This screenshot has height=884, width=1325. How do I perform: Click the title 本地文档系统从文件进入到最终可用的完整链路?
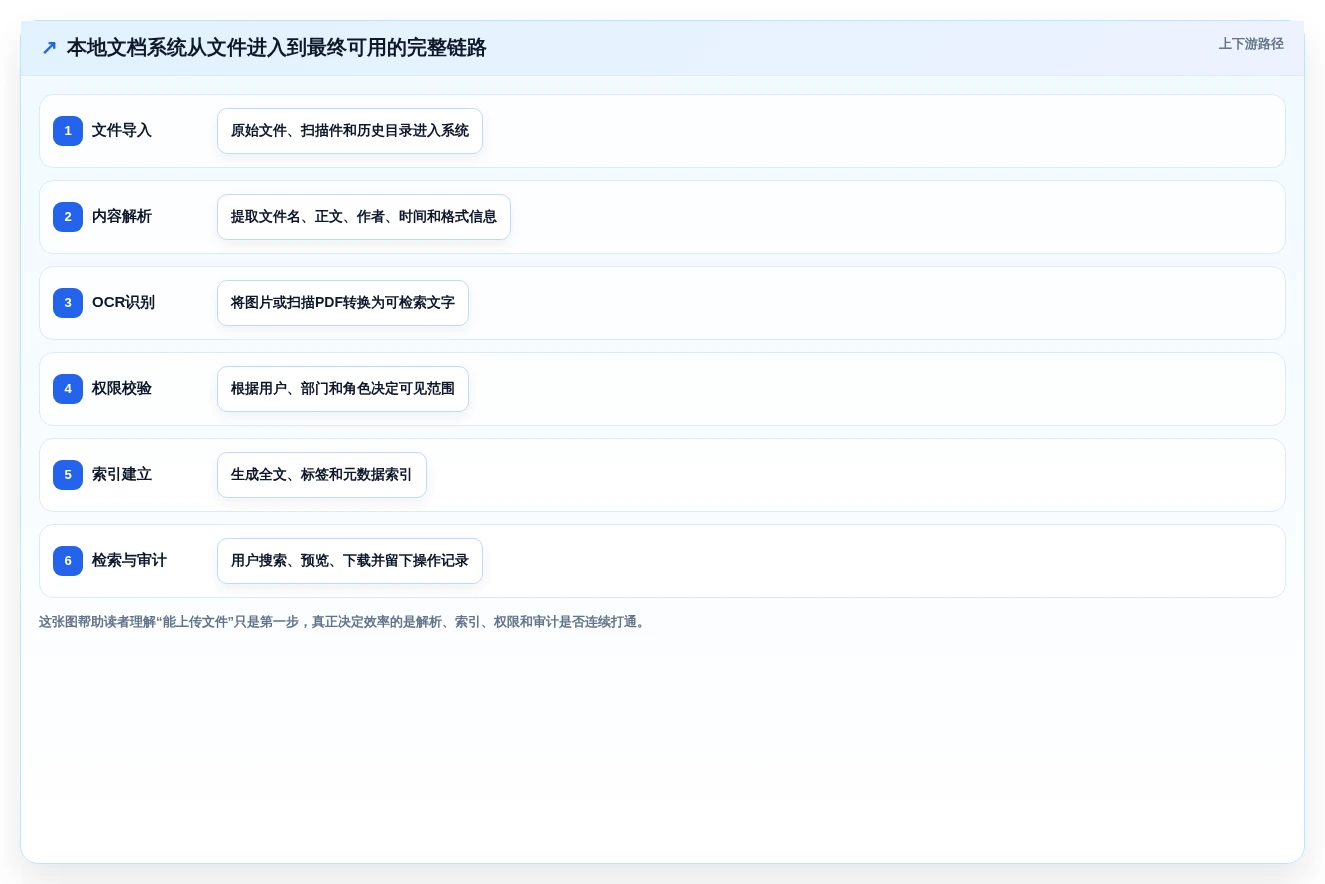coord(276,48)
